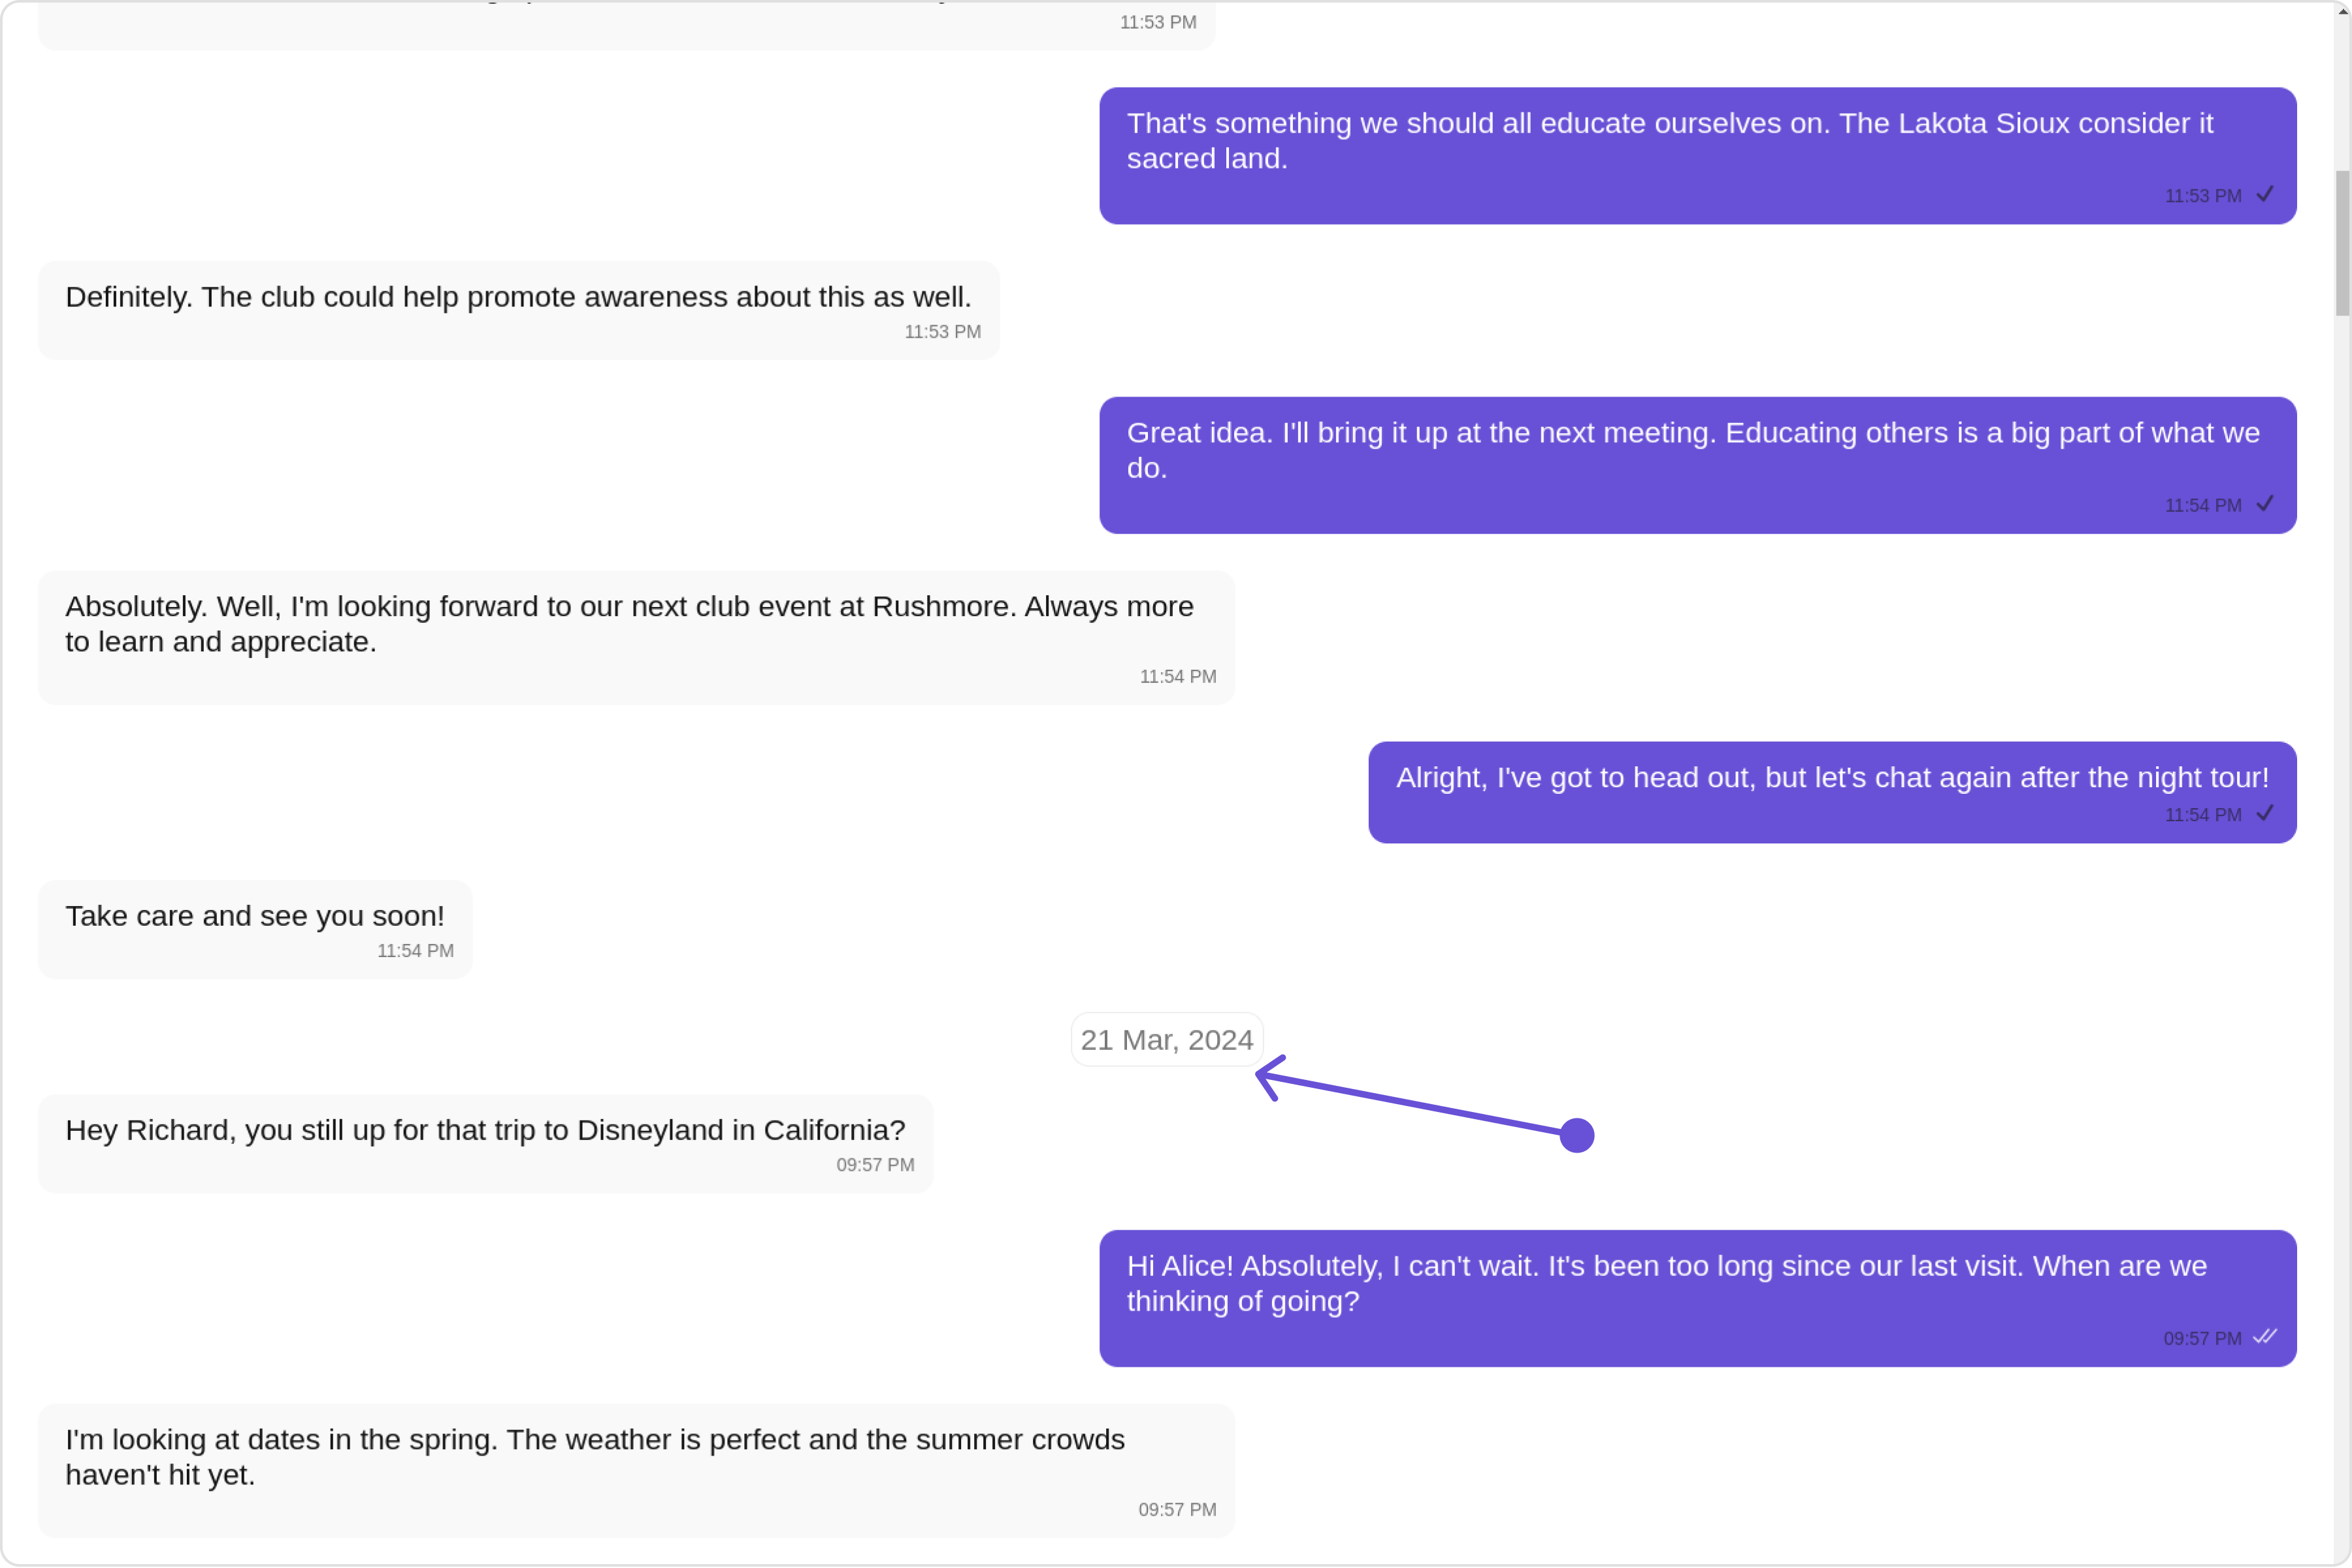Click 'Great idea. I'll bring it up' bubble
Screen dimensions: 2352x1568
(1698, 465)
